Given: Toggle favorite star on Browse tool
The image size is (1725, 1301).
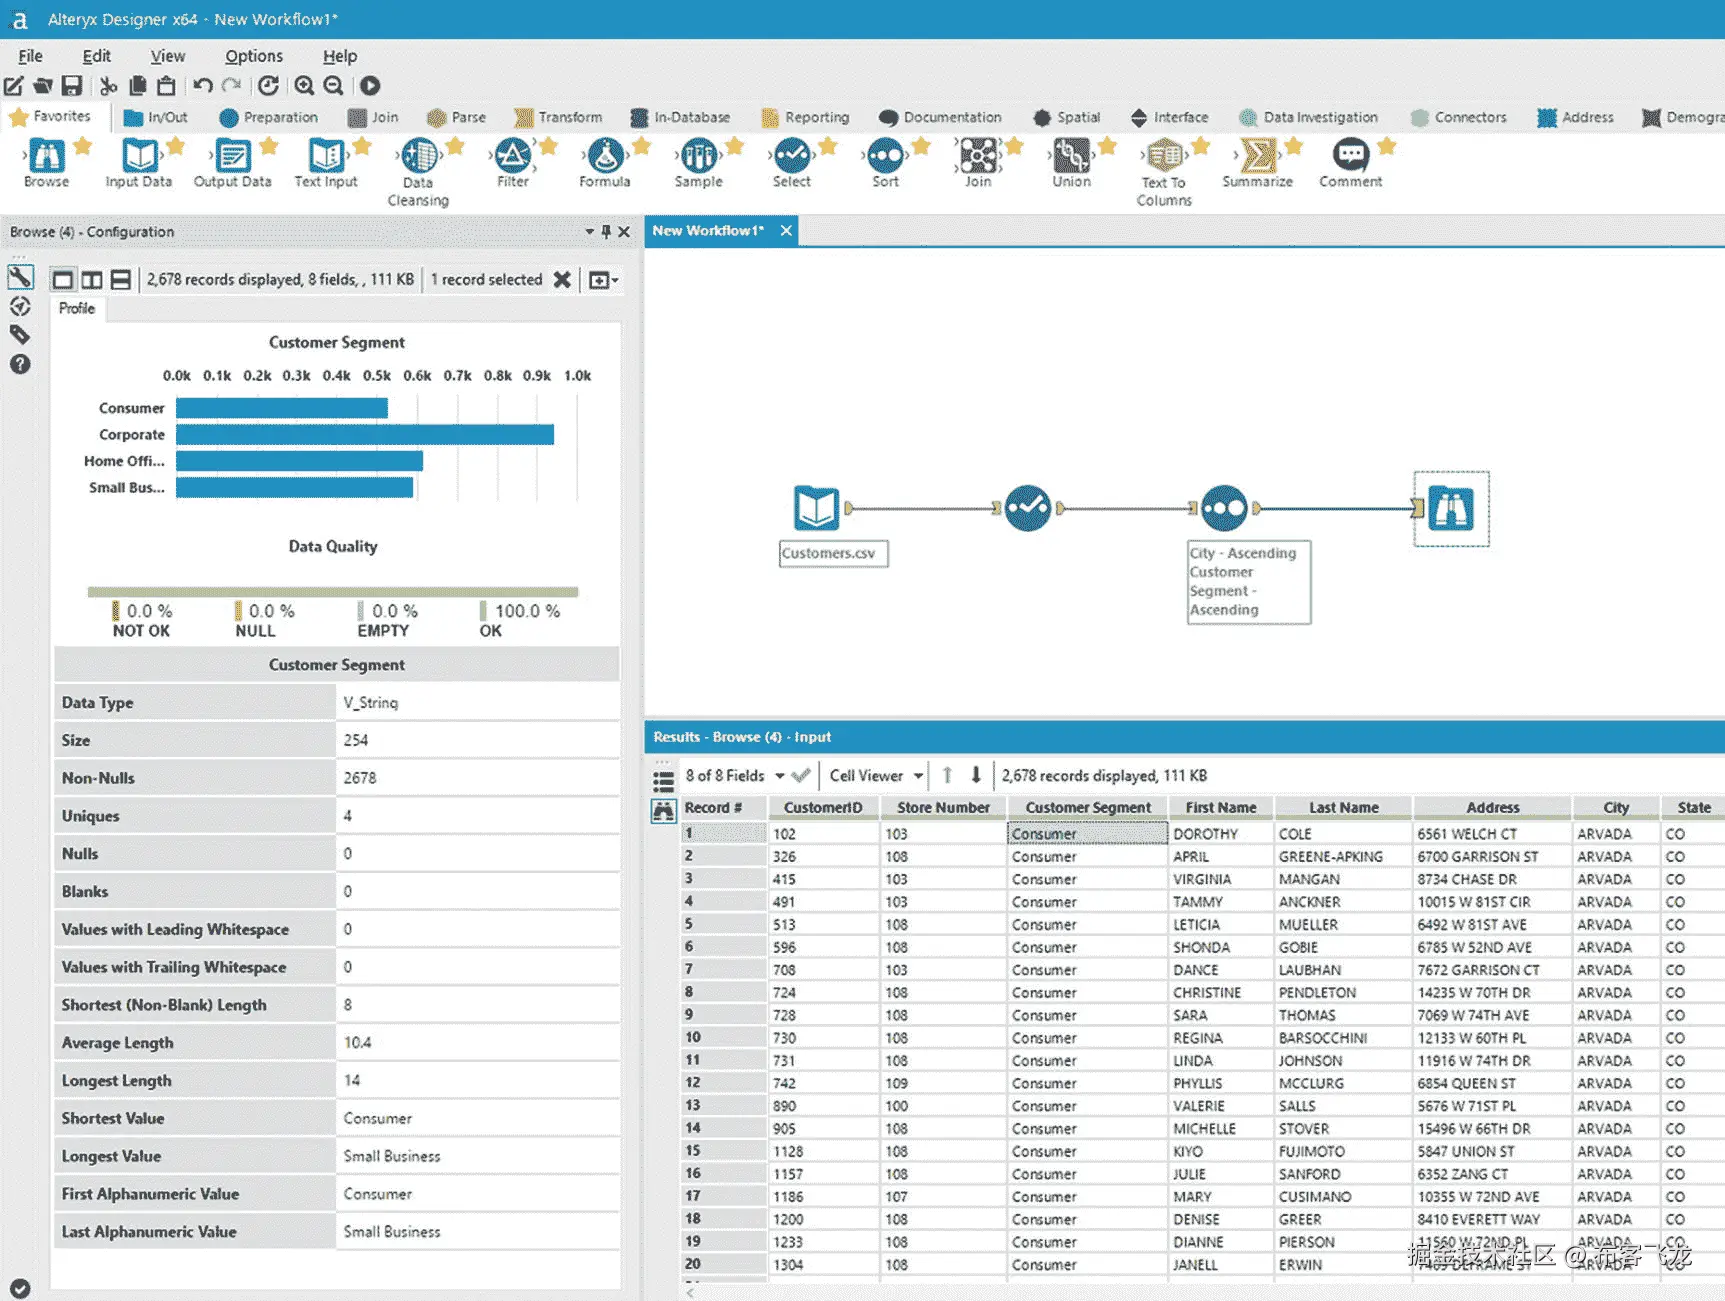Looking at the screenshot, I should pos(83,147).
